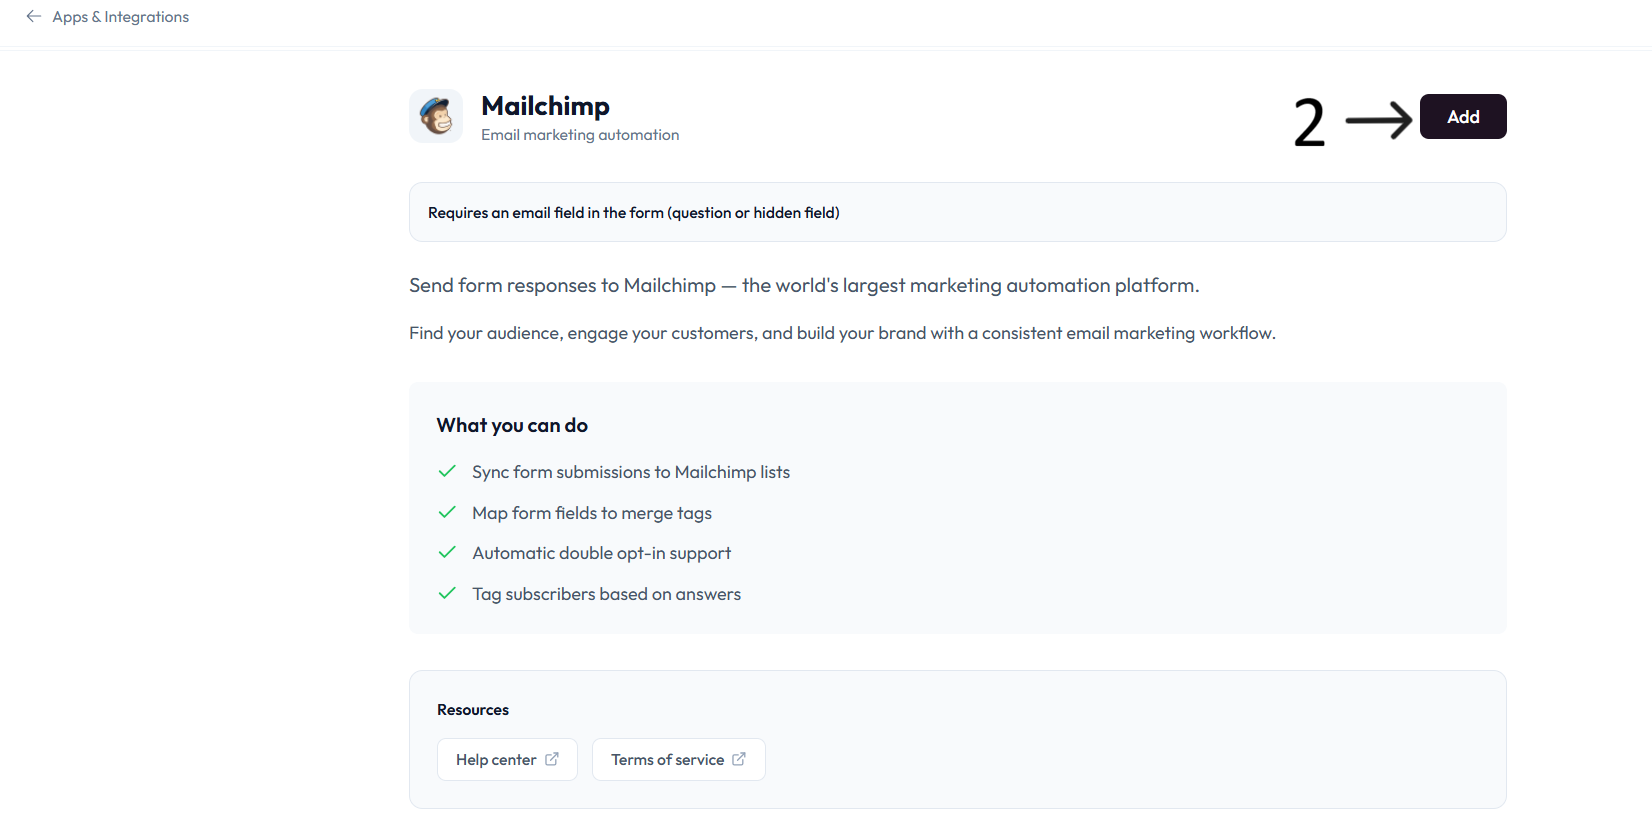
Task: Click the Resources heading
Action: pyautogui.click(x=473, y=710)
